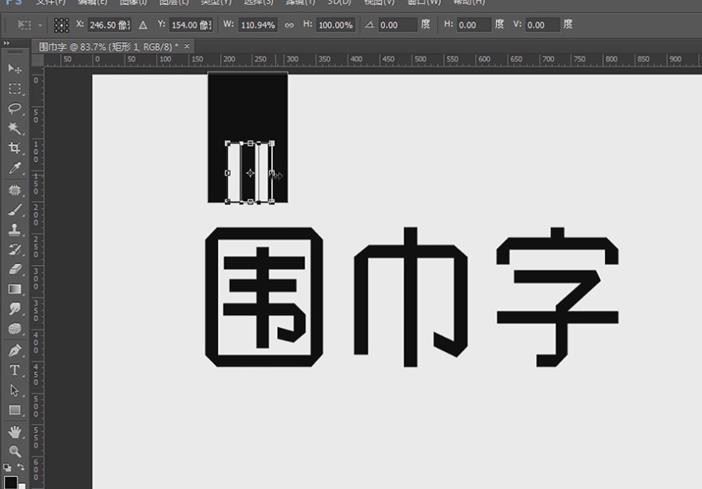This screenshot has width=702, height=489.
Task: Click the 围 character shape on canvas
Action: click(264, 297)
